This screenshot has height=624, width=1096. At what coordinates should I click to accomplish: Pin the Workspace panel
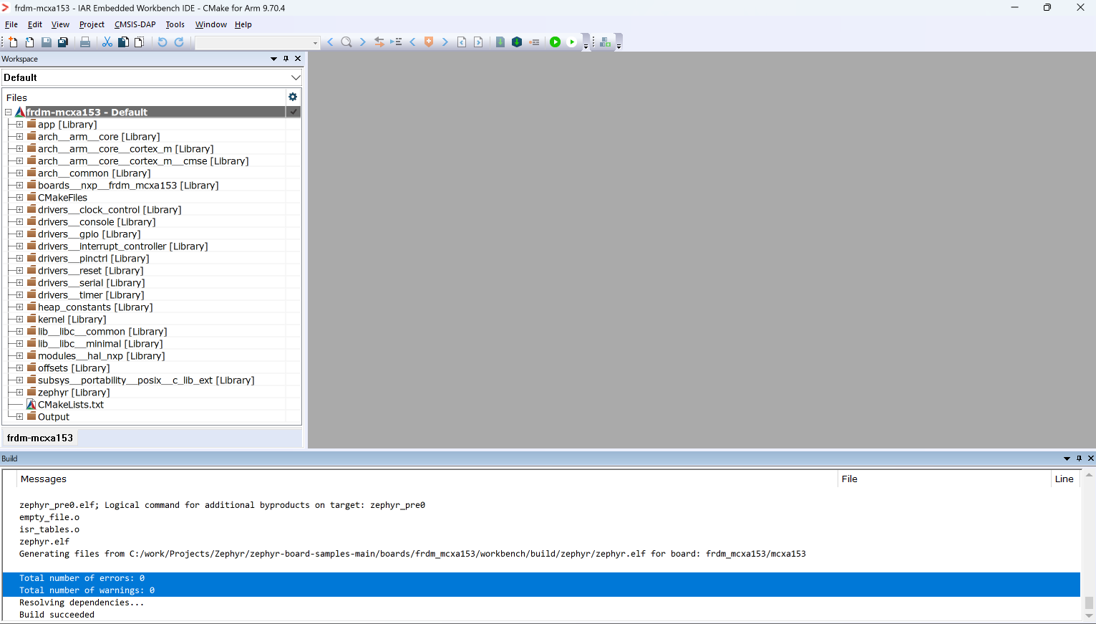click(x=286, y=59)
